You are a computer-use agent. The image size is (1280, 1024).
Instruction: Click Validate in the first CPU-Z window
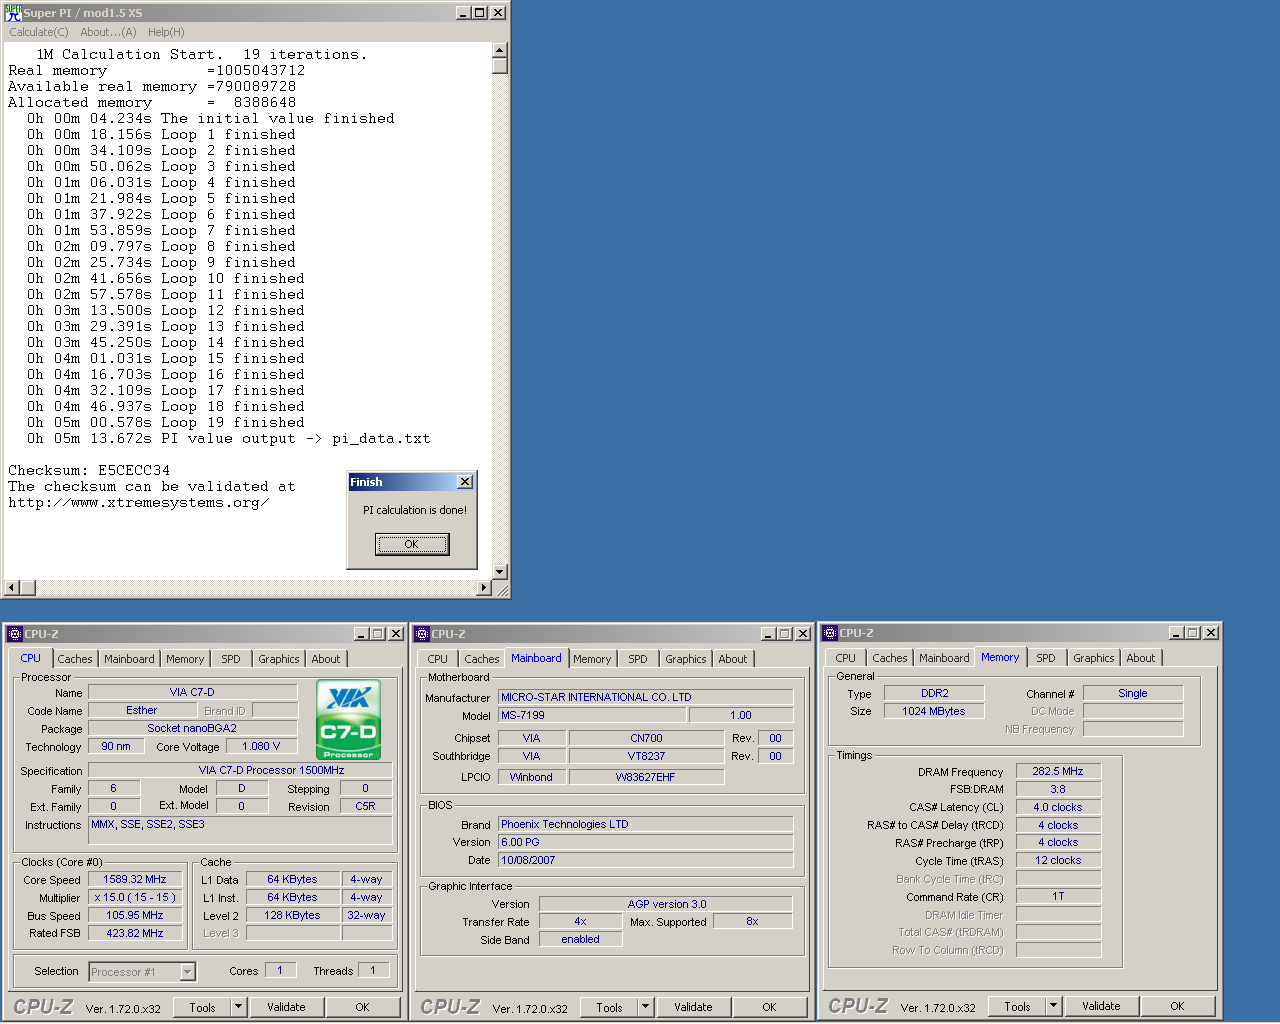click(x=286, y=1007)
